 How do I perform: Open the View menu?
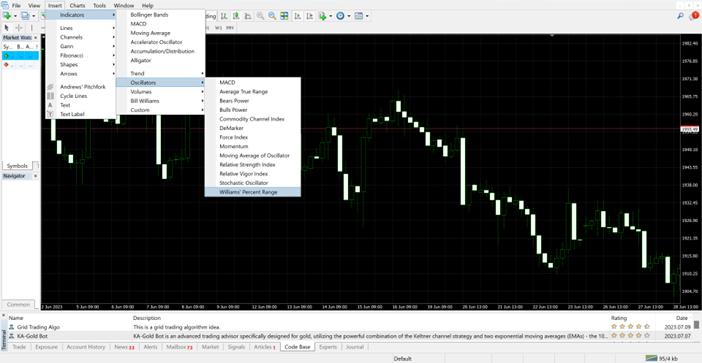[34, 5]
